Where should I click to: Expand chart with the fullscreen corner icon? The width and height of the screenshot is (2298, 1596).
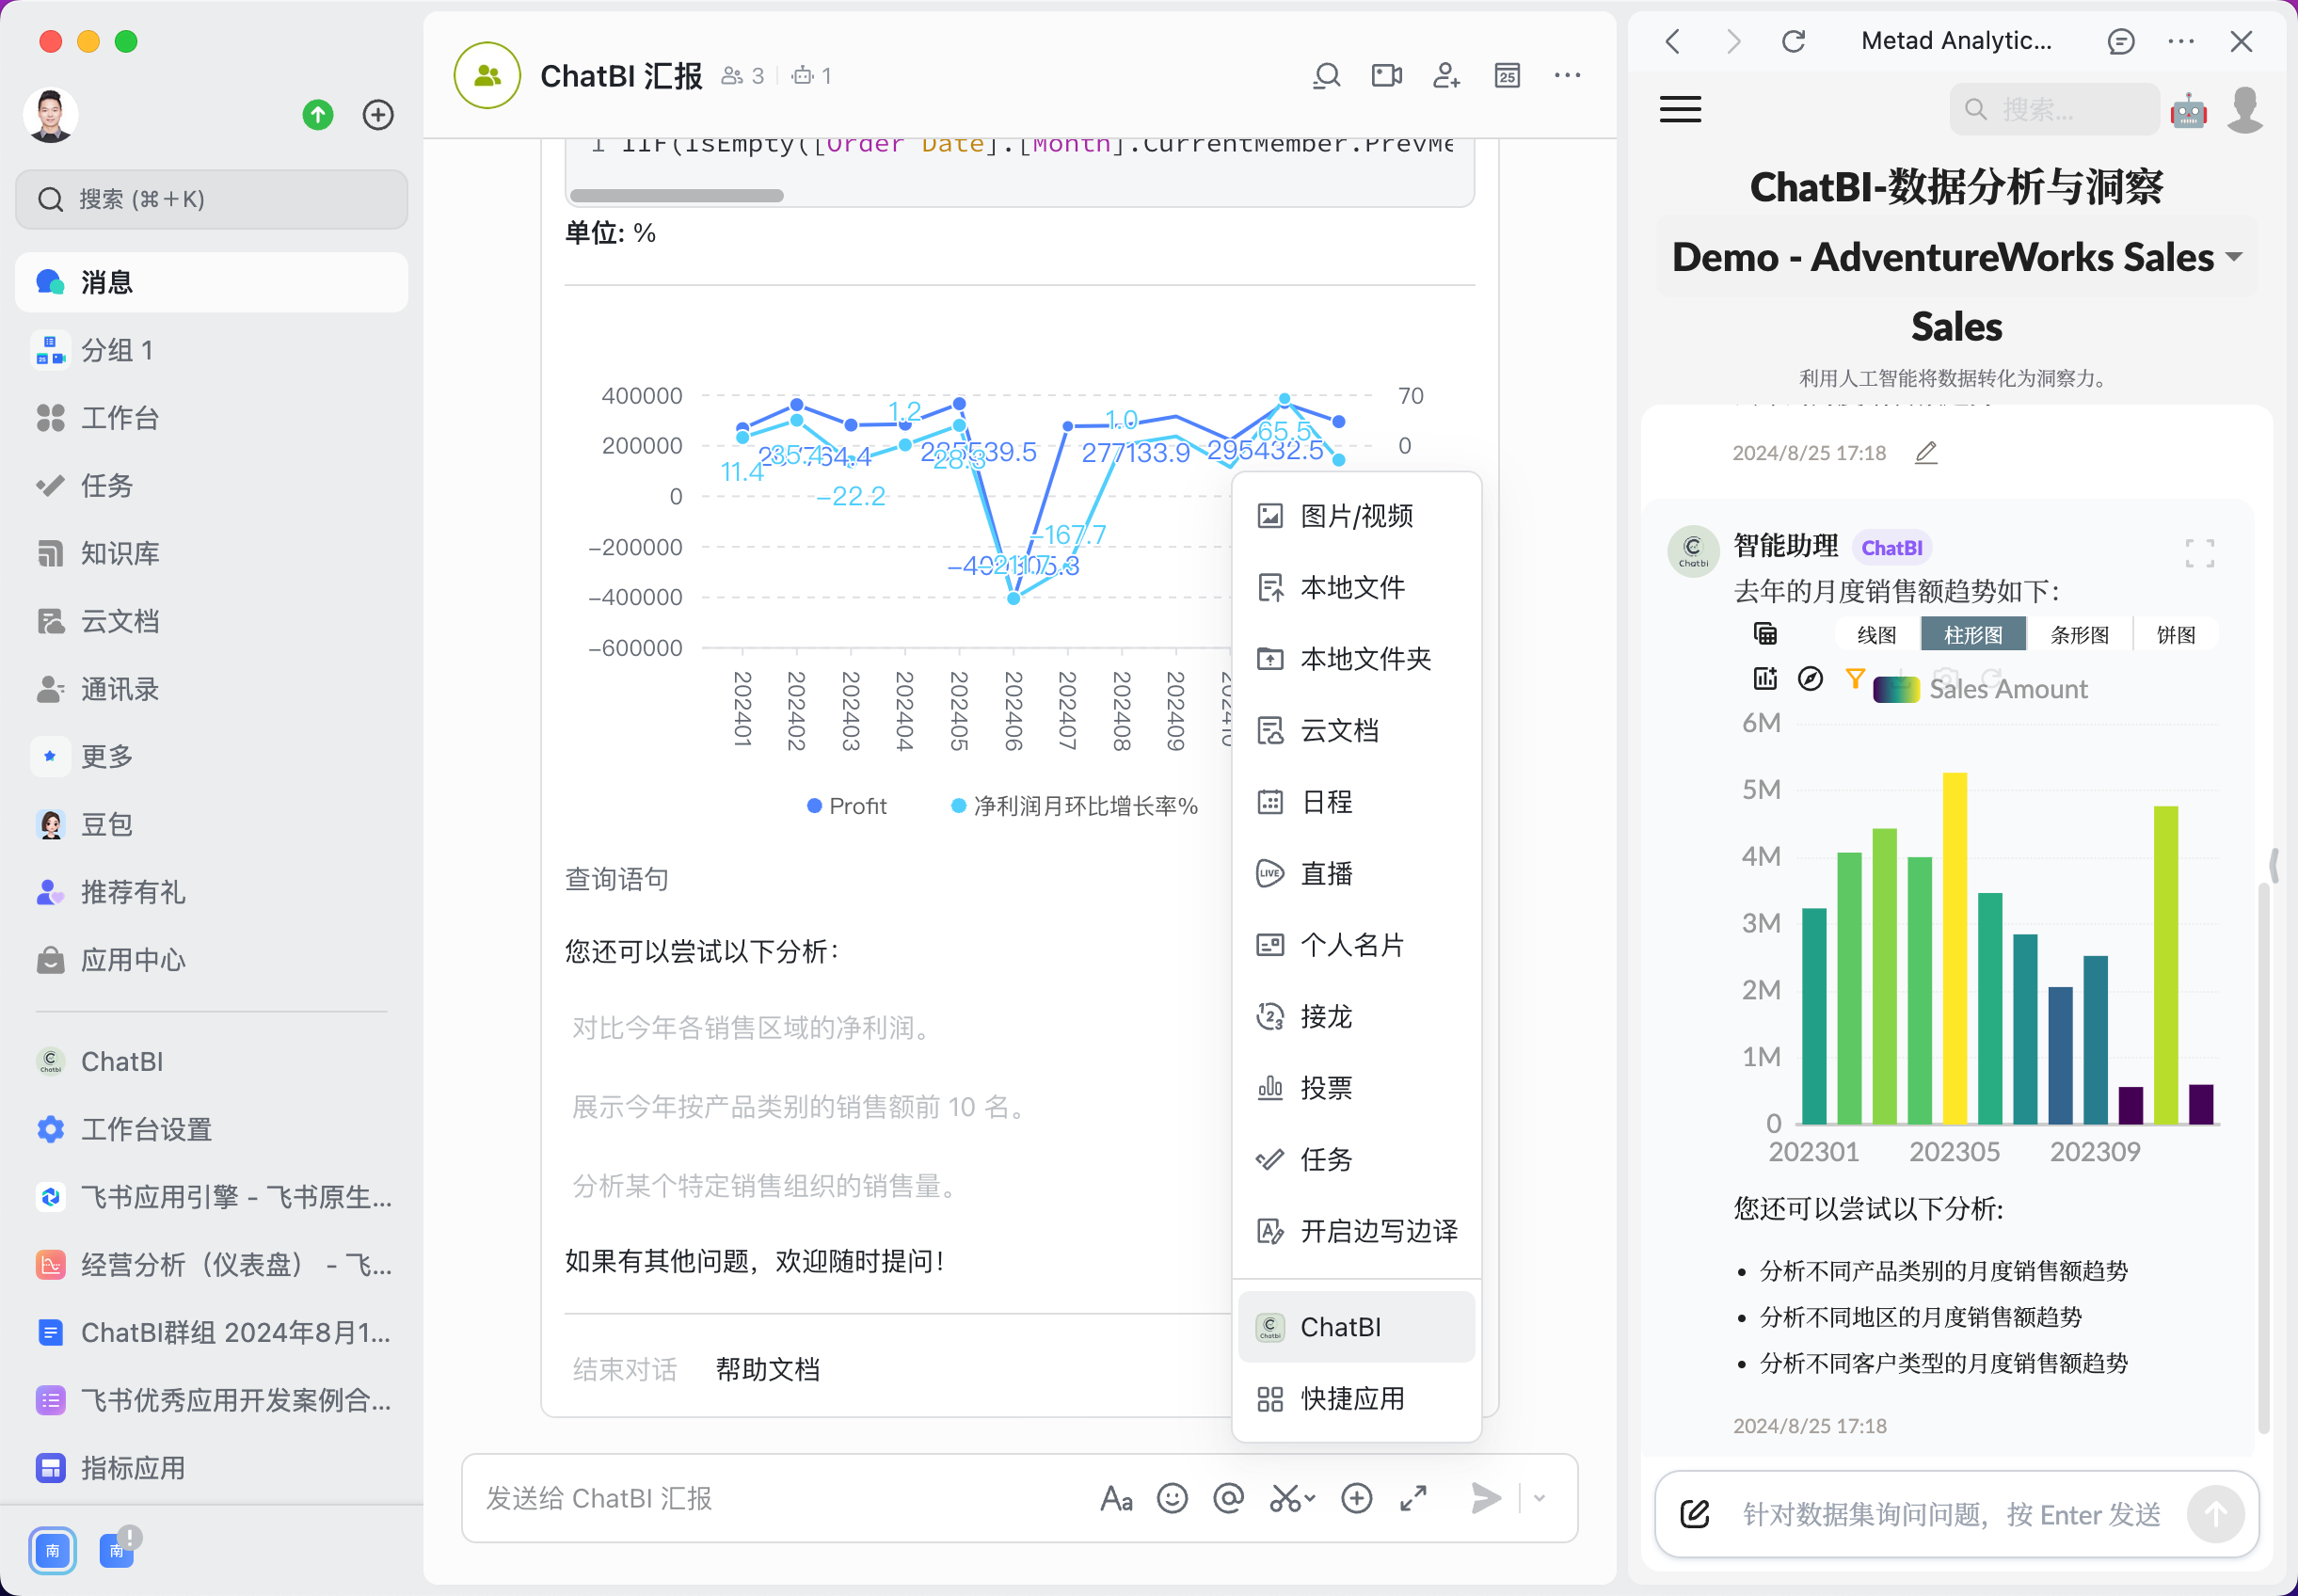(x=2199, y=553)
